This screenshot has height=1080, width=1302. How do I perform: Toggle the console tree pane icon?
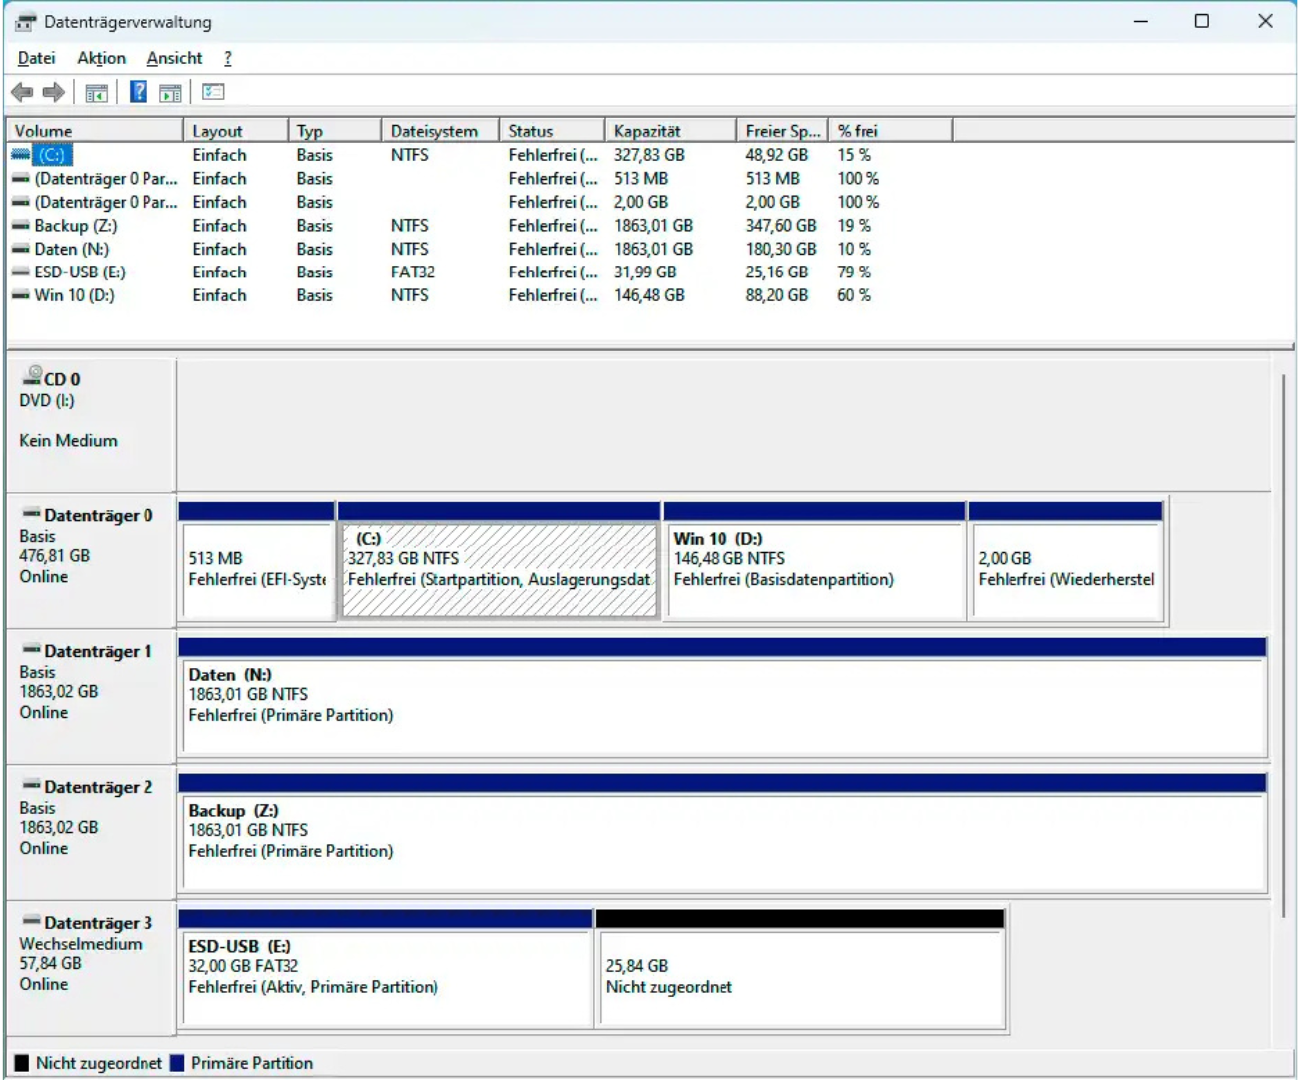coord(96,93)
